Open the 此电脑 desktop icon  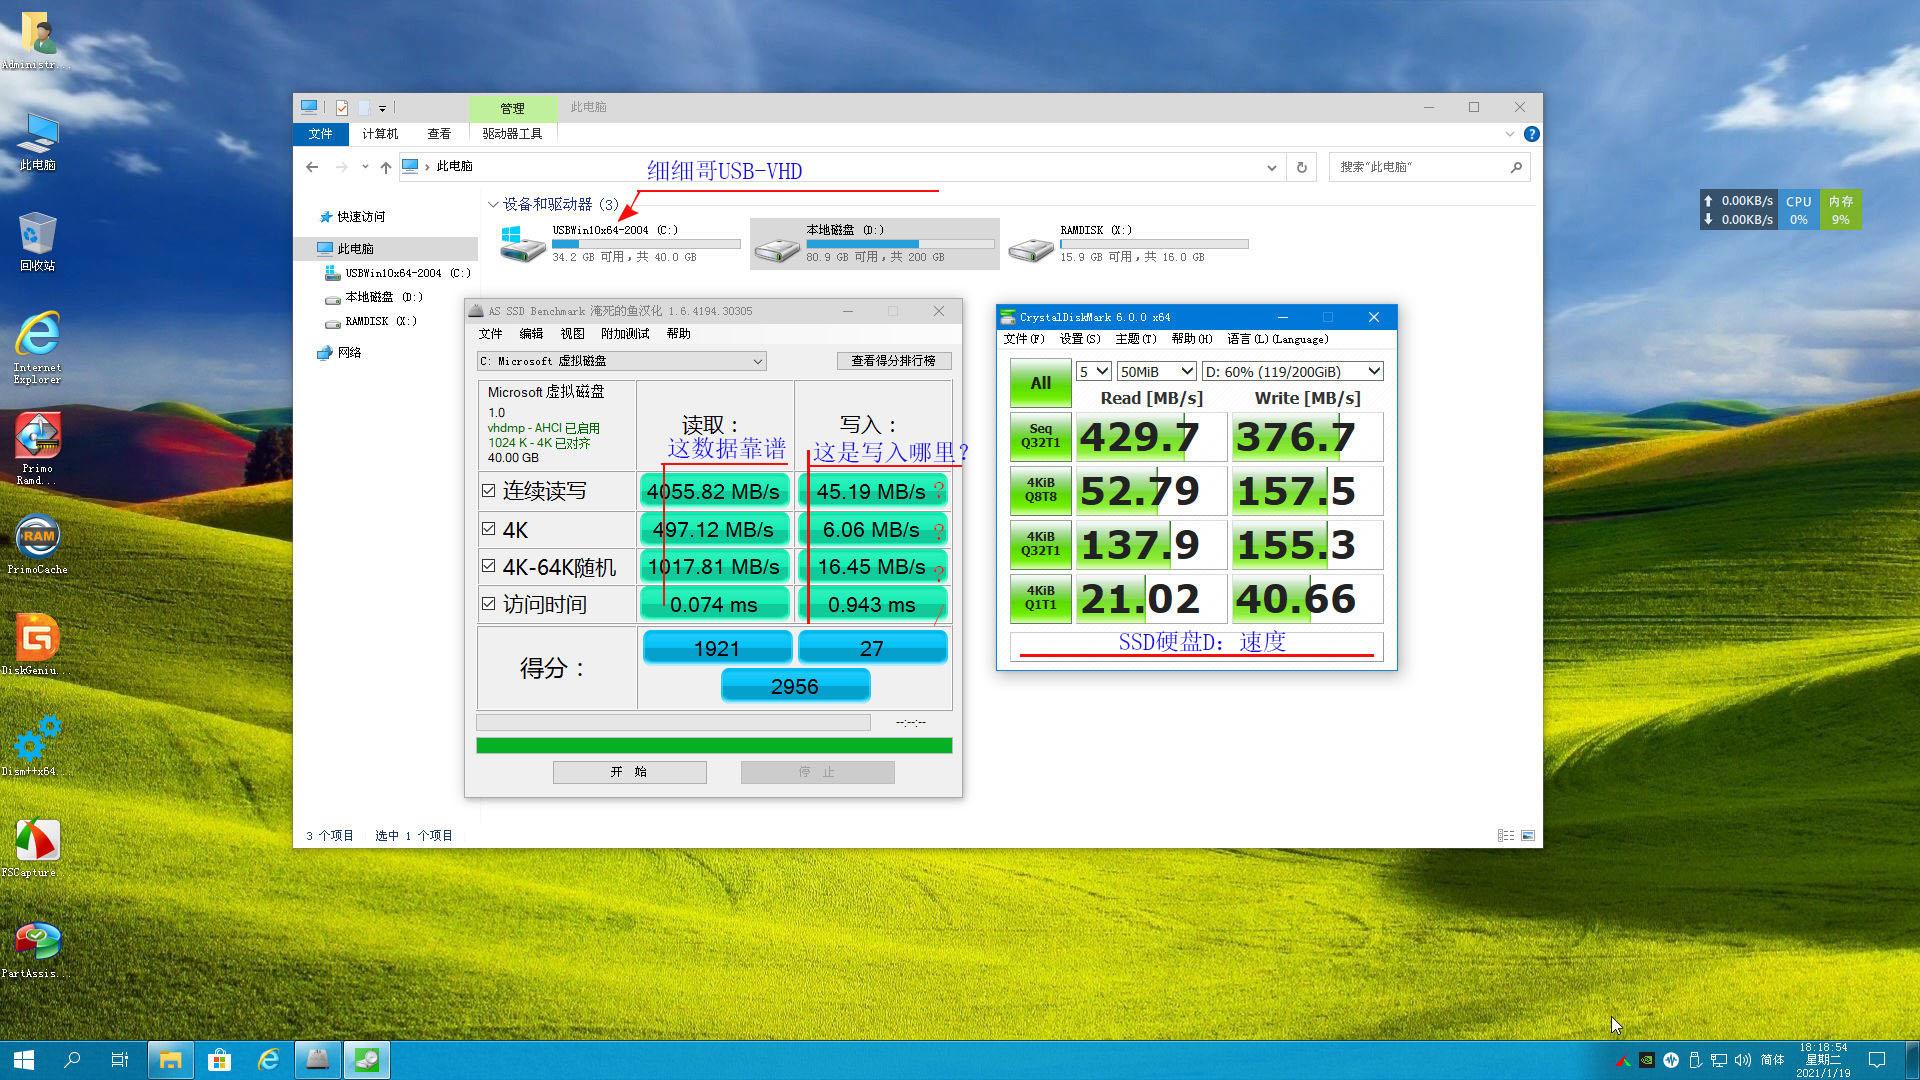[x=37, y=140]
